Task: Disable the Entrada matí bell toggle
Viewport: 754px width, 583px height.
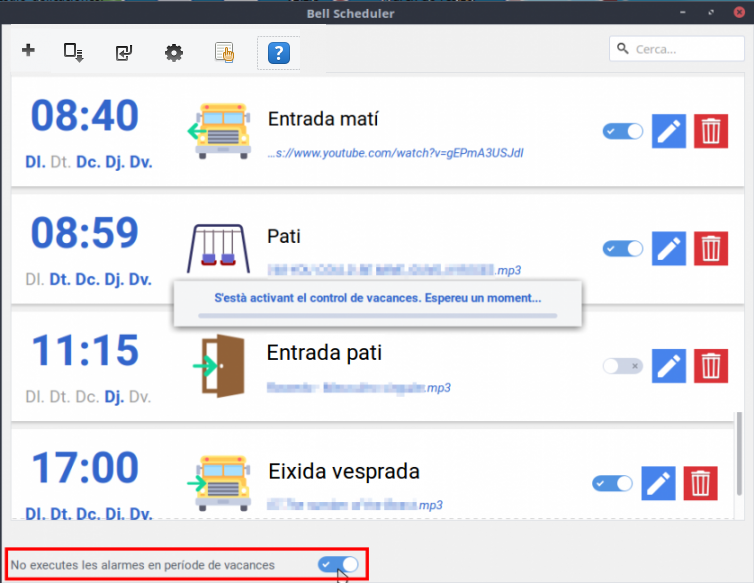Action: coord(623,131)
